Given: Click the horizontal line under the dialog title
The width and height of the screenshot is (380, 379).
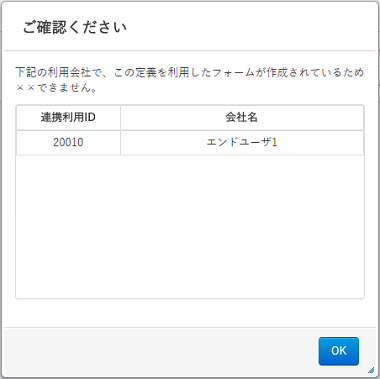Looking at the screenshot, I should 190,51.
